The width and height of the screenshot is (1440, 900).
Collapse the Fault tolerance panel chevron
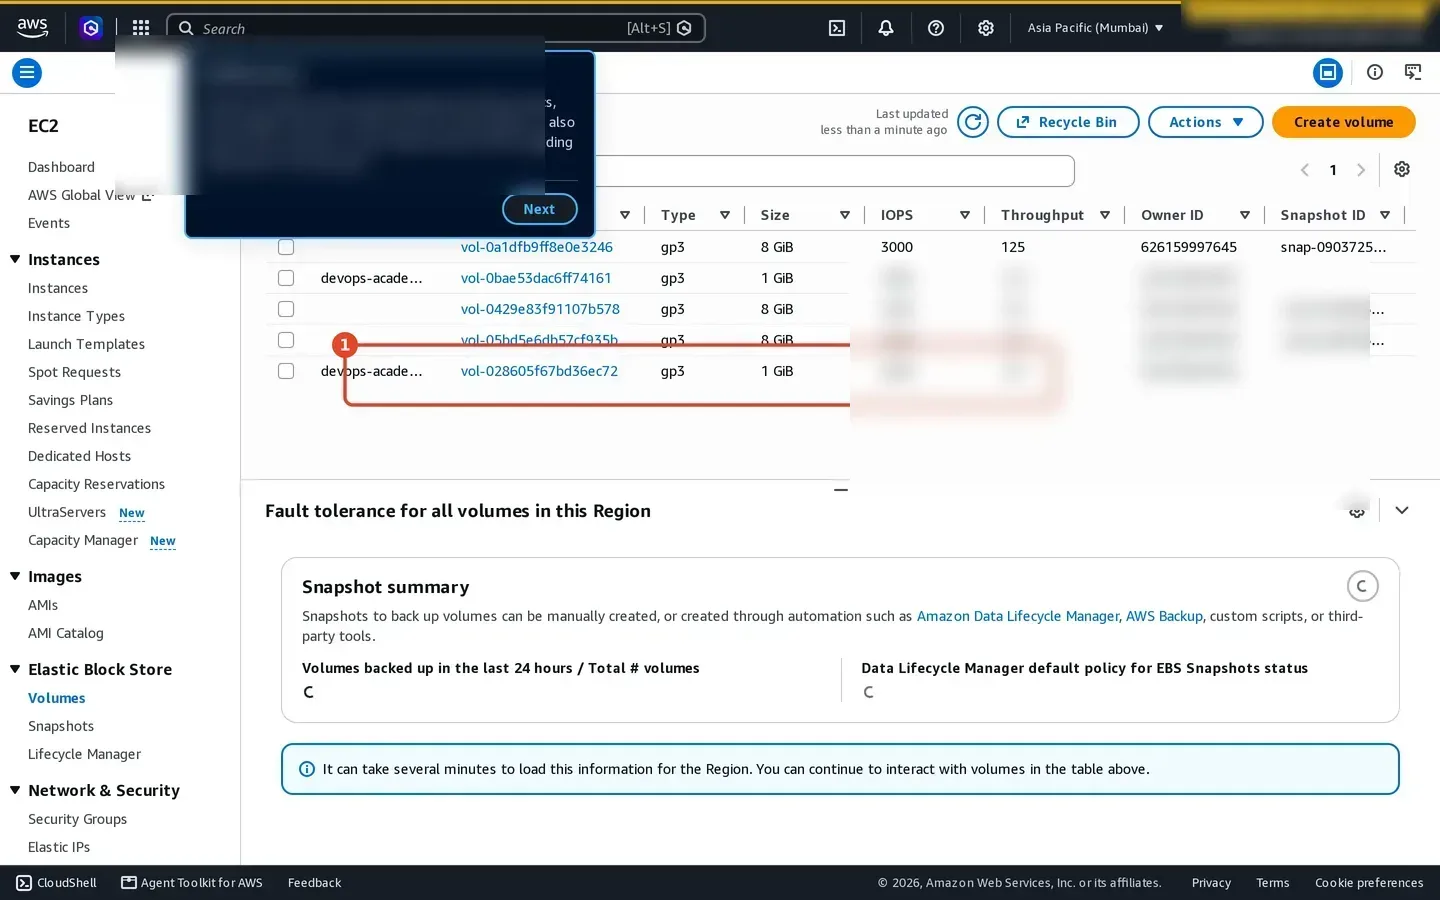(1402, 511)
